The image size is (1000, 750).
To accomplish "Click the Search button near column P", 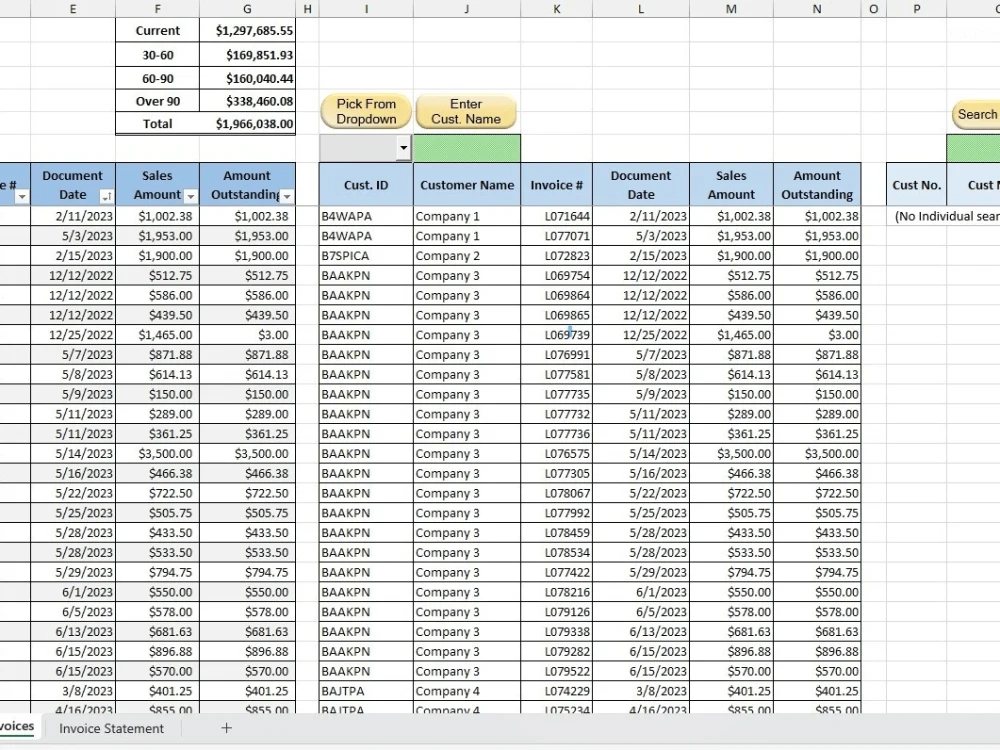I will tap(976, 114).
